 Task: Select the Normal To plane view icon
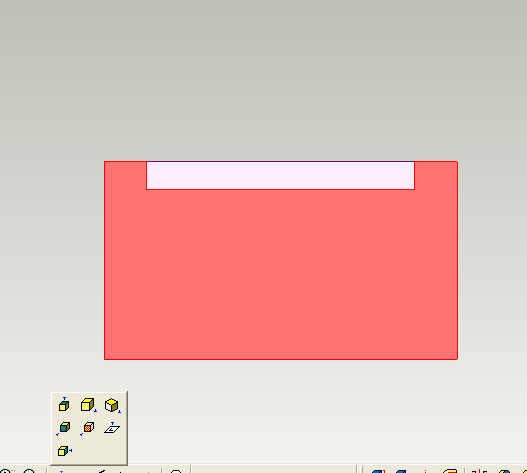pyautogui.click(x=112, y=428)
